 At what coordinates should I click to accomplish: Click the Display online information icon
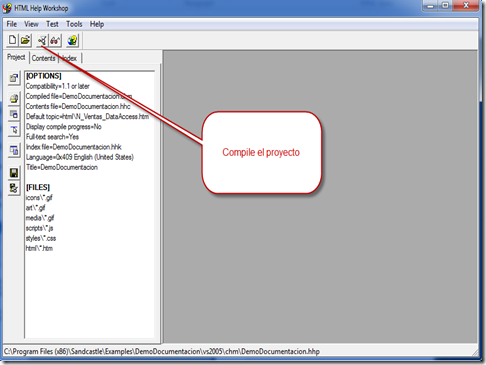point(72,40)
